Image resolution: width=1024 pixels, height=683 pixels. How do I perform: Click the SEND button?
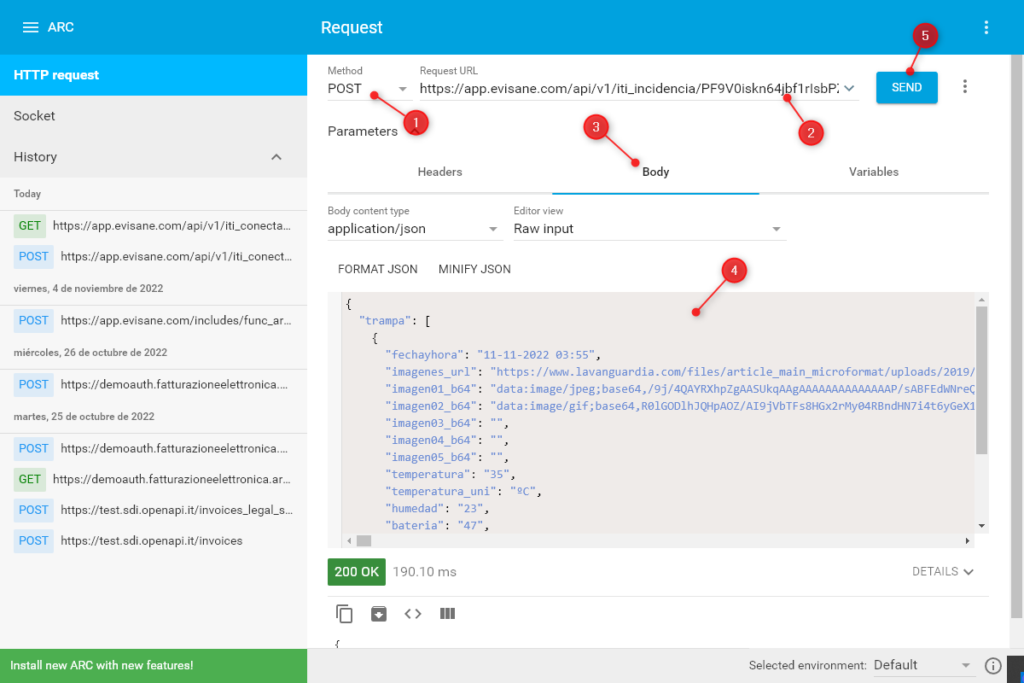coord(906,88)
